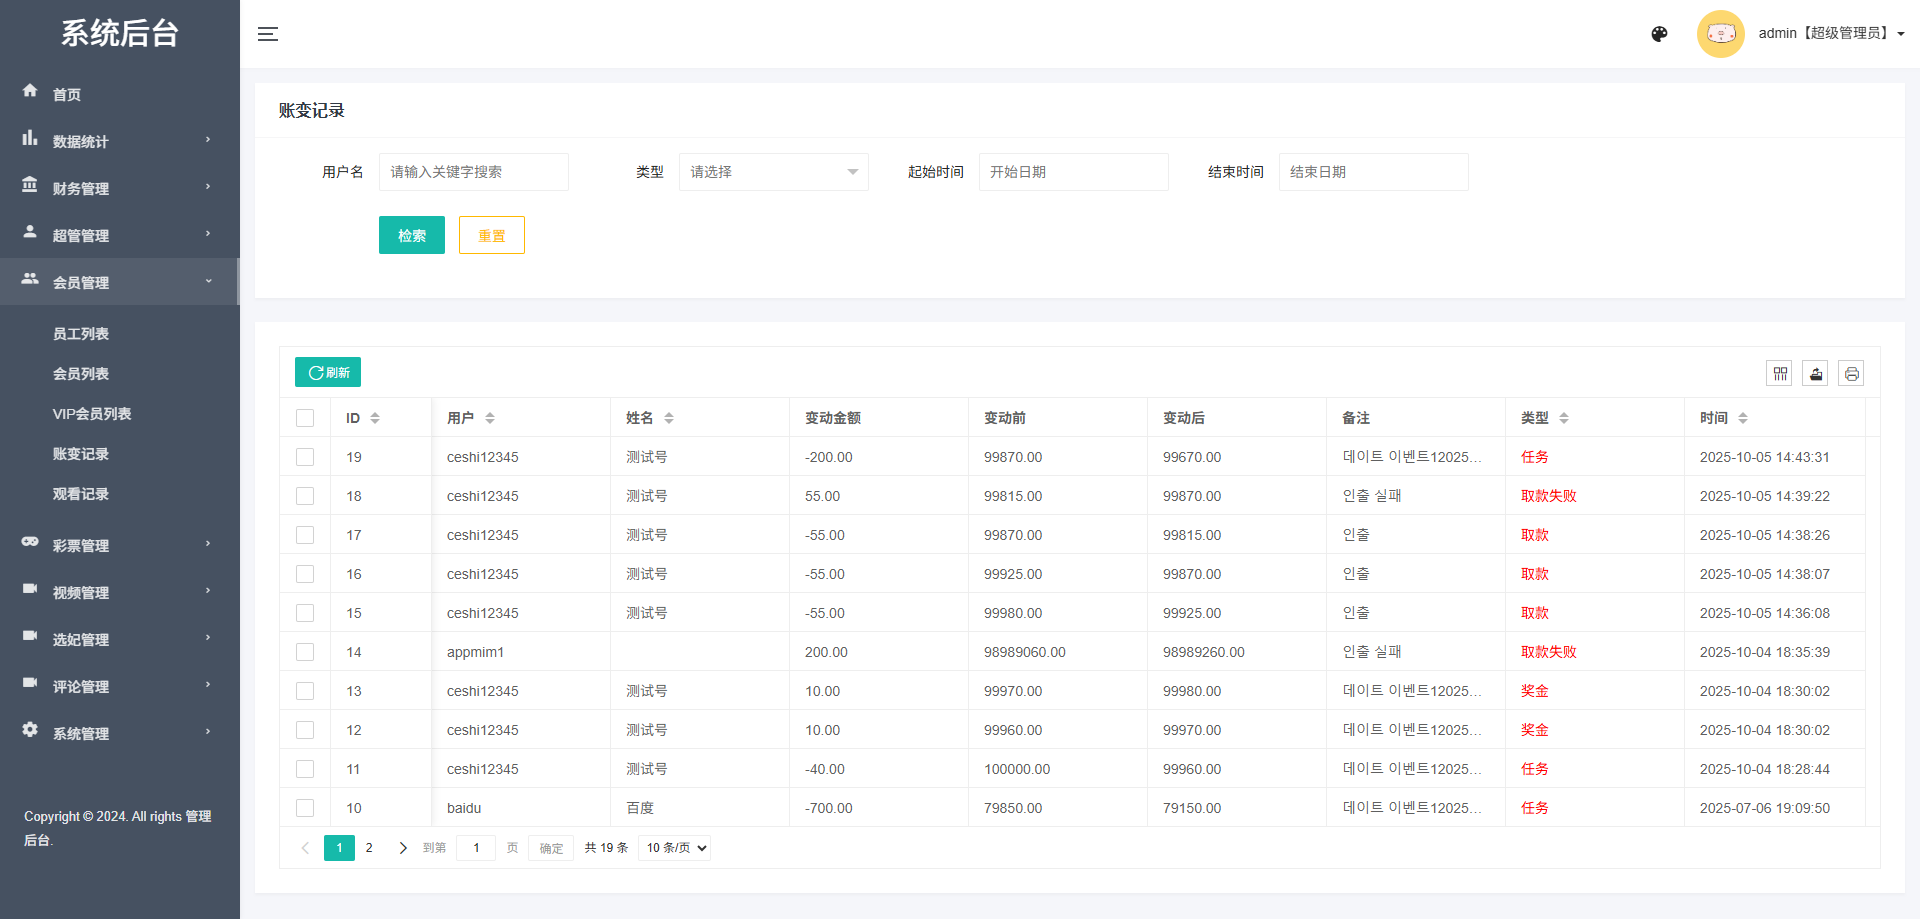Click the 检索 search button
This screenshot has width=1920, height=919.
[x=411, y=235]
